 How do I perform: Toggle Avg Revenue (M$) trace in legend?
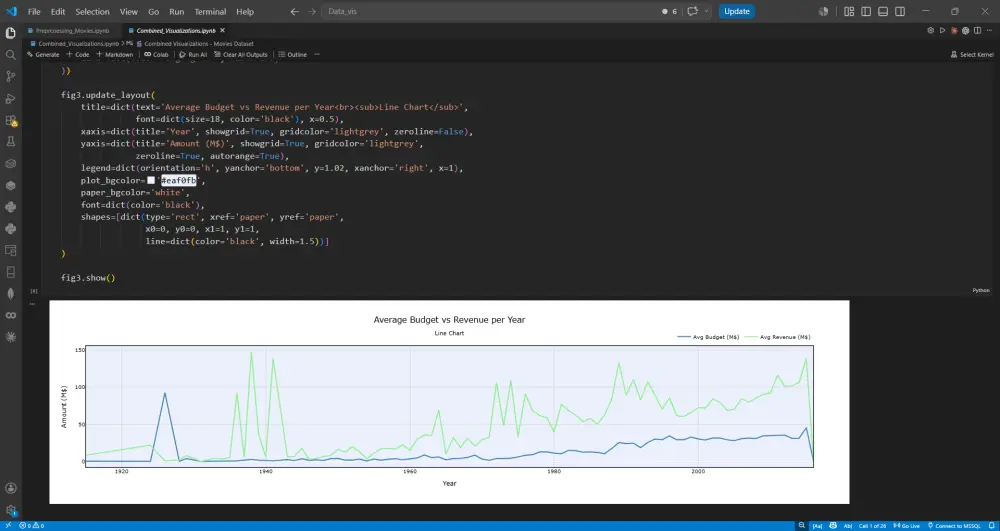click(777, 337)
